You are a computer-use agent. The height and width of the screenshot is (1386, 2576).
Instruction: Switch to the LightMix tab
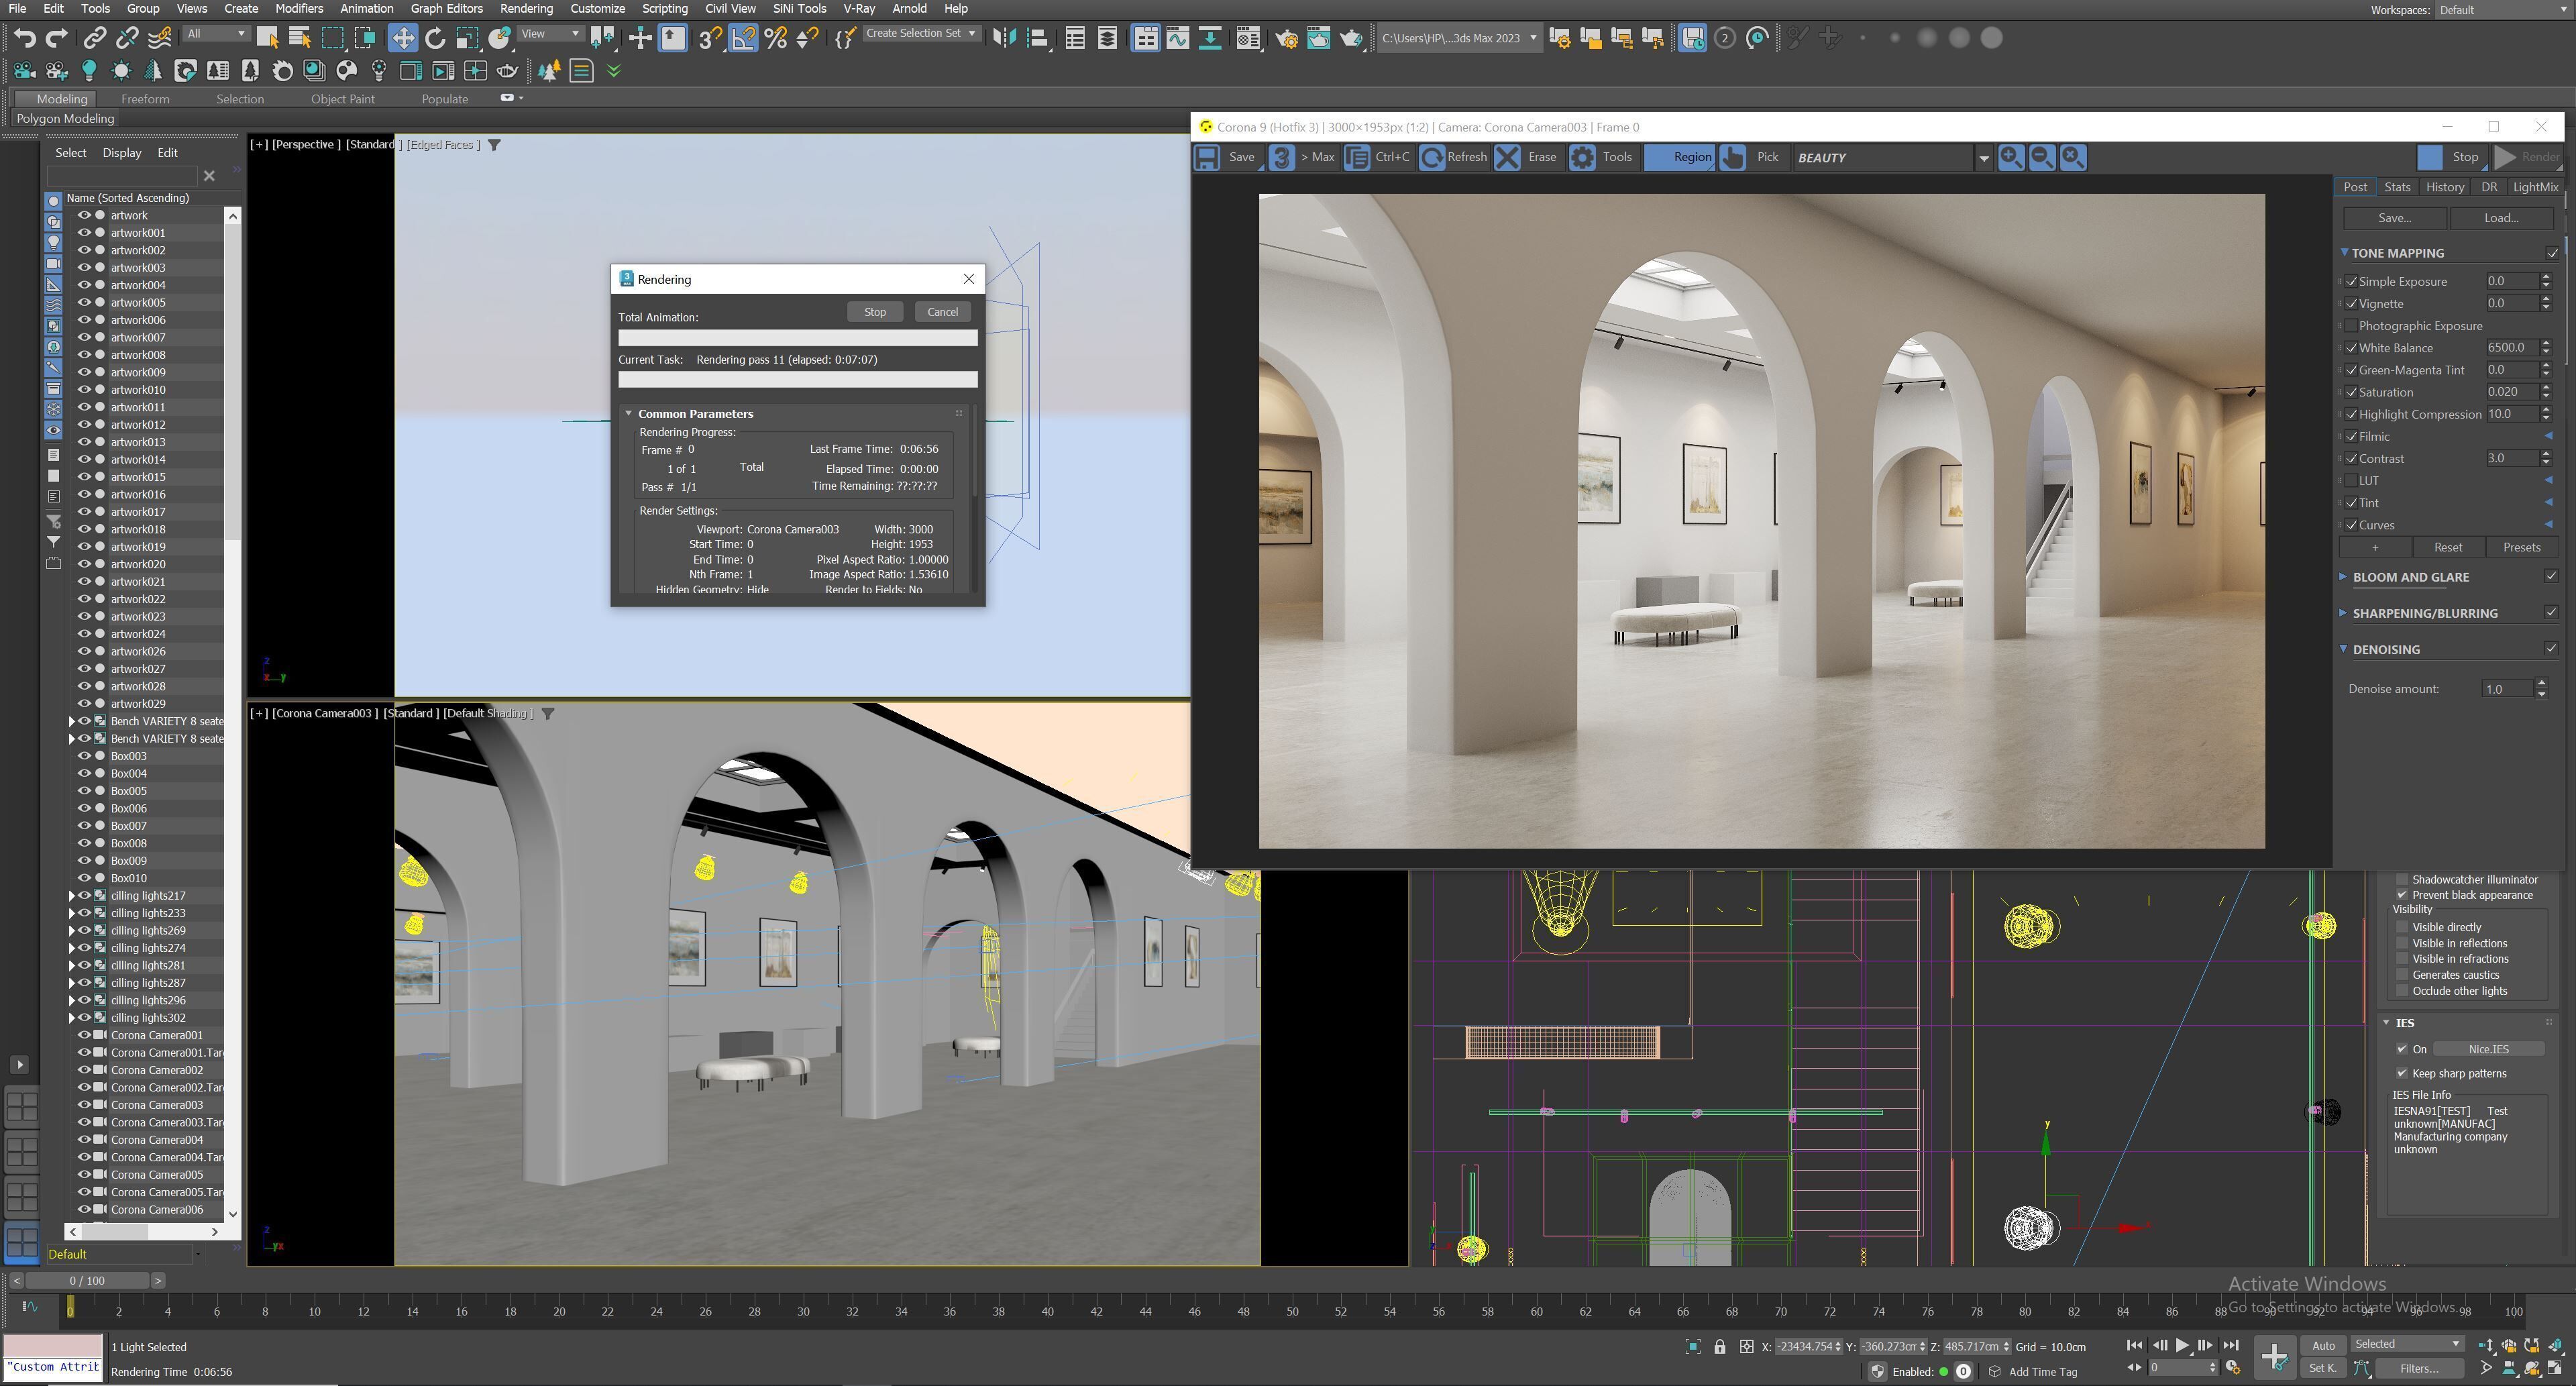click(2535, 187)
